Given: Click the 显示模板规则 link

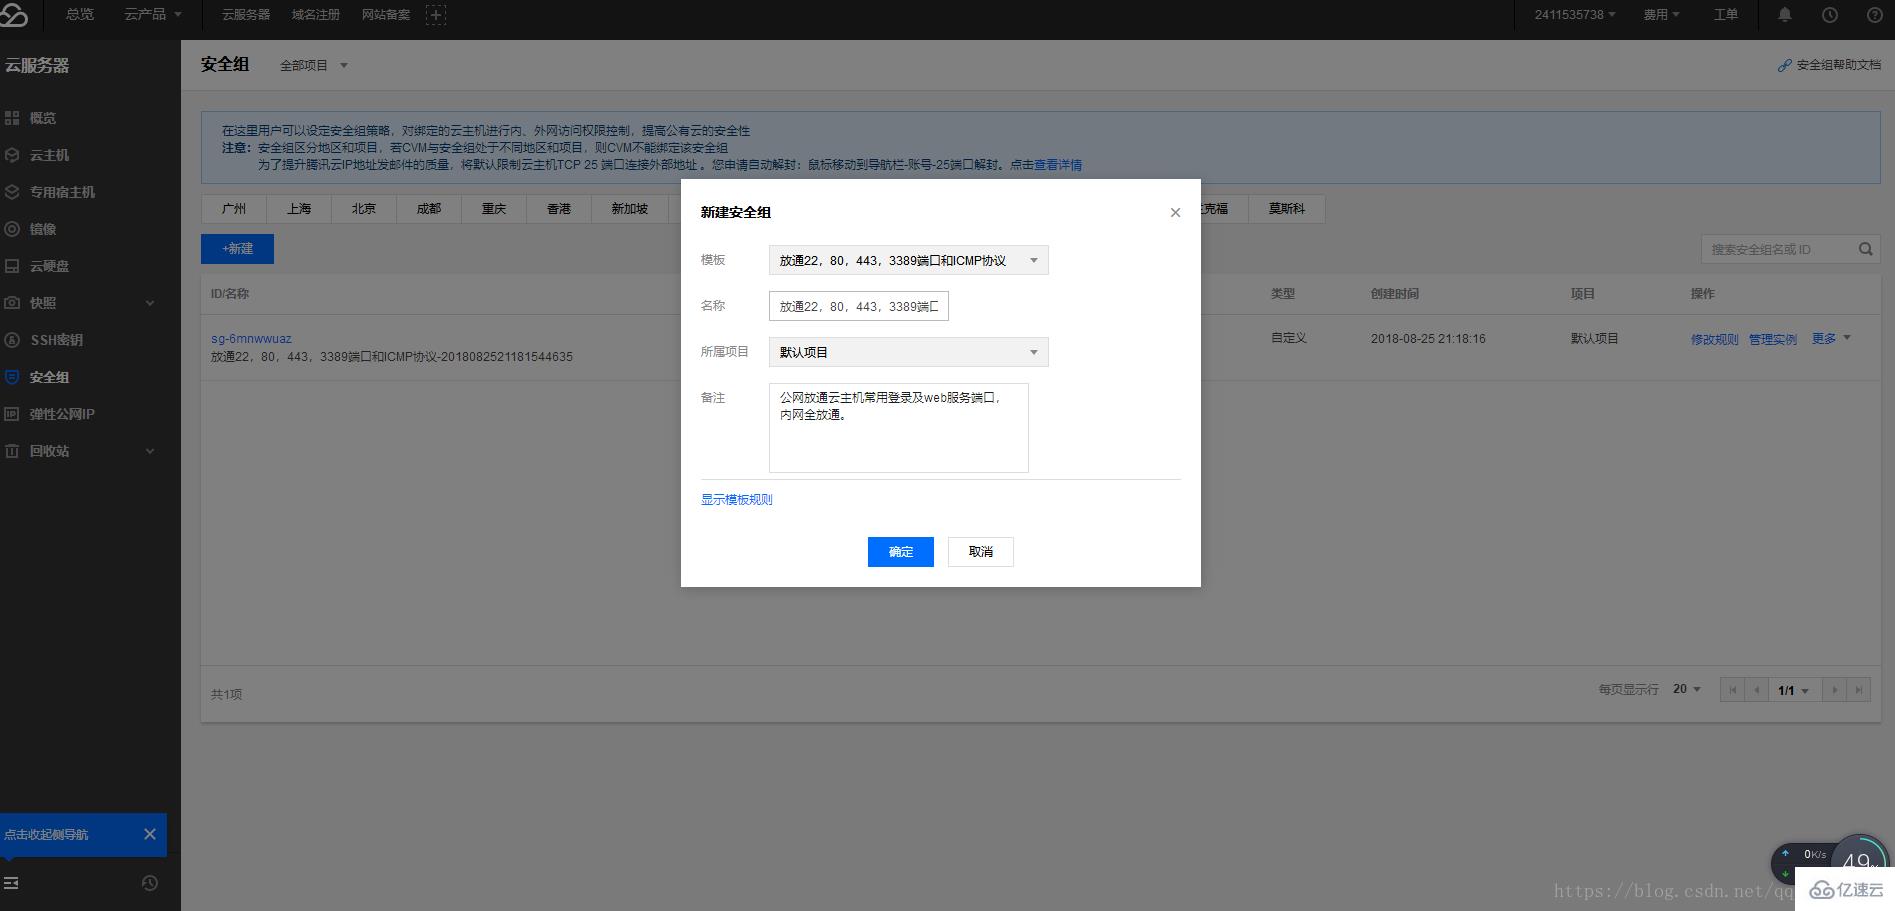Looking at the screenshot, I should (x=737, y=499).
